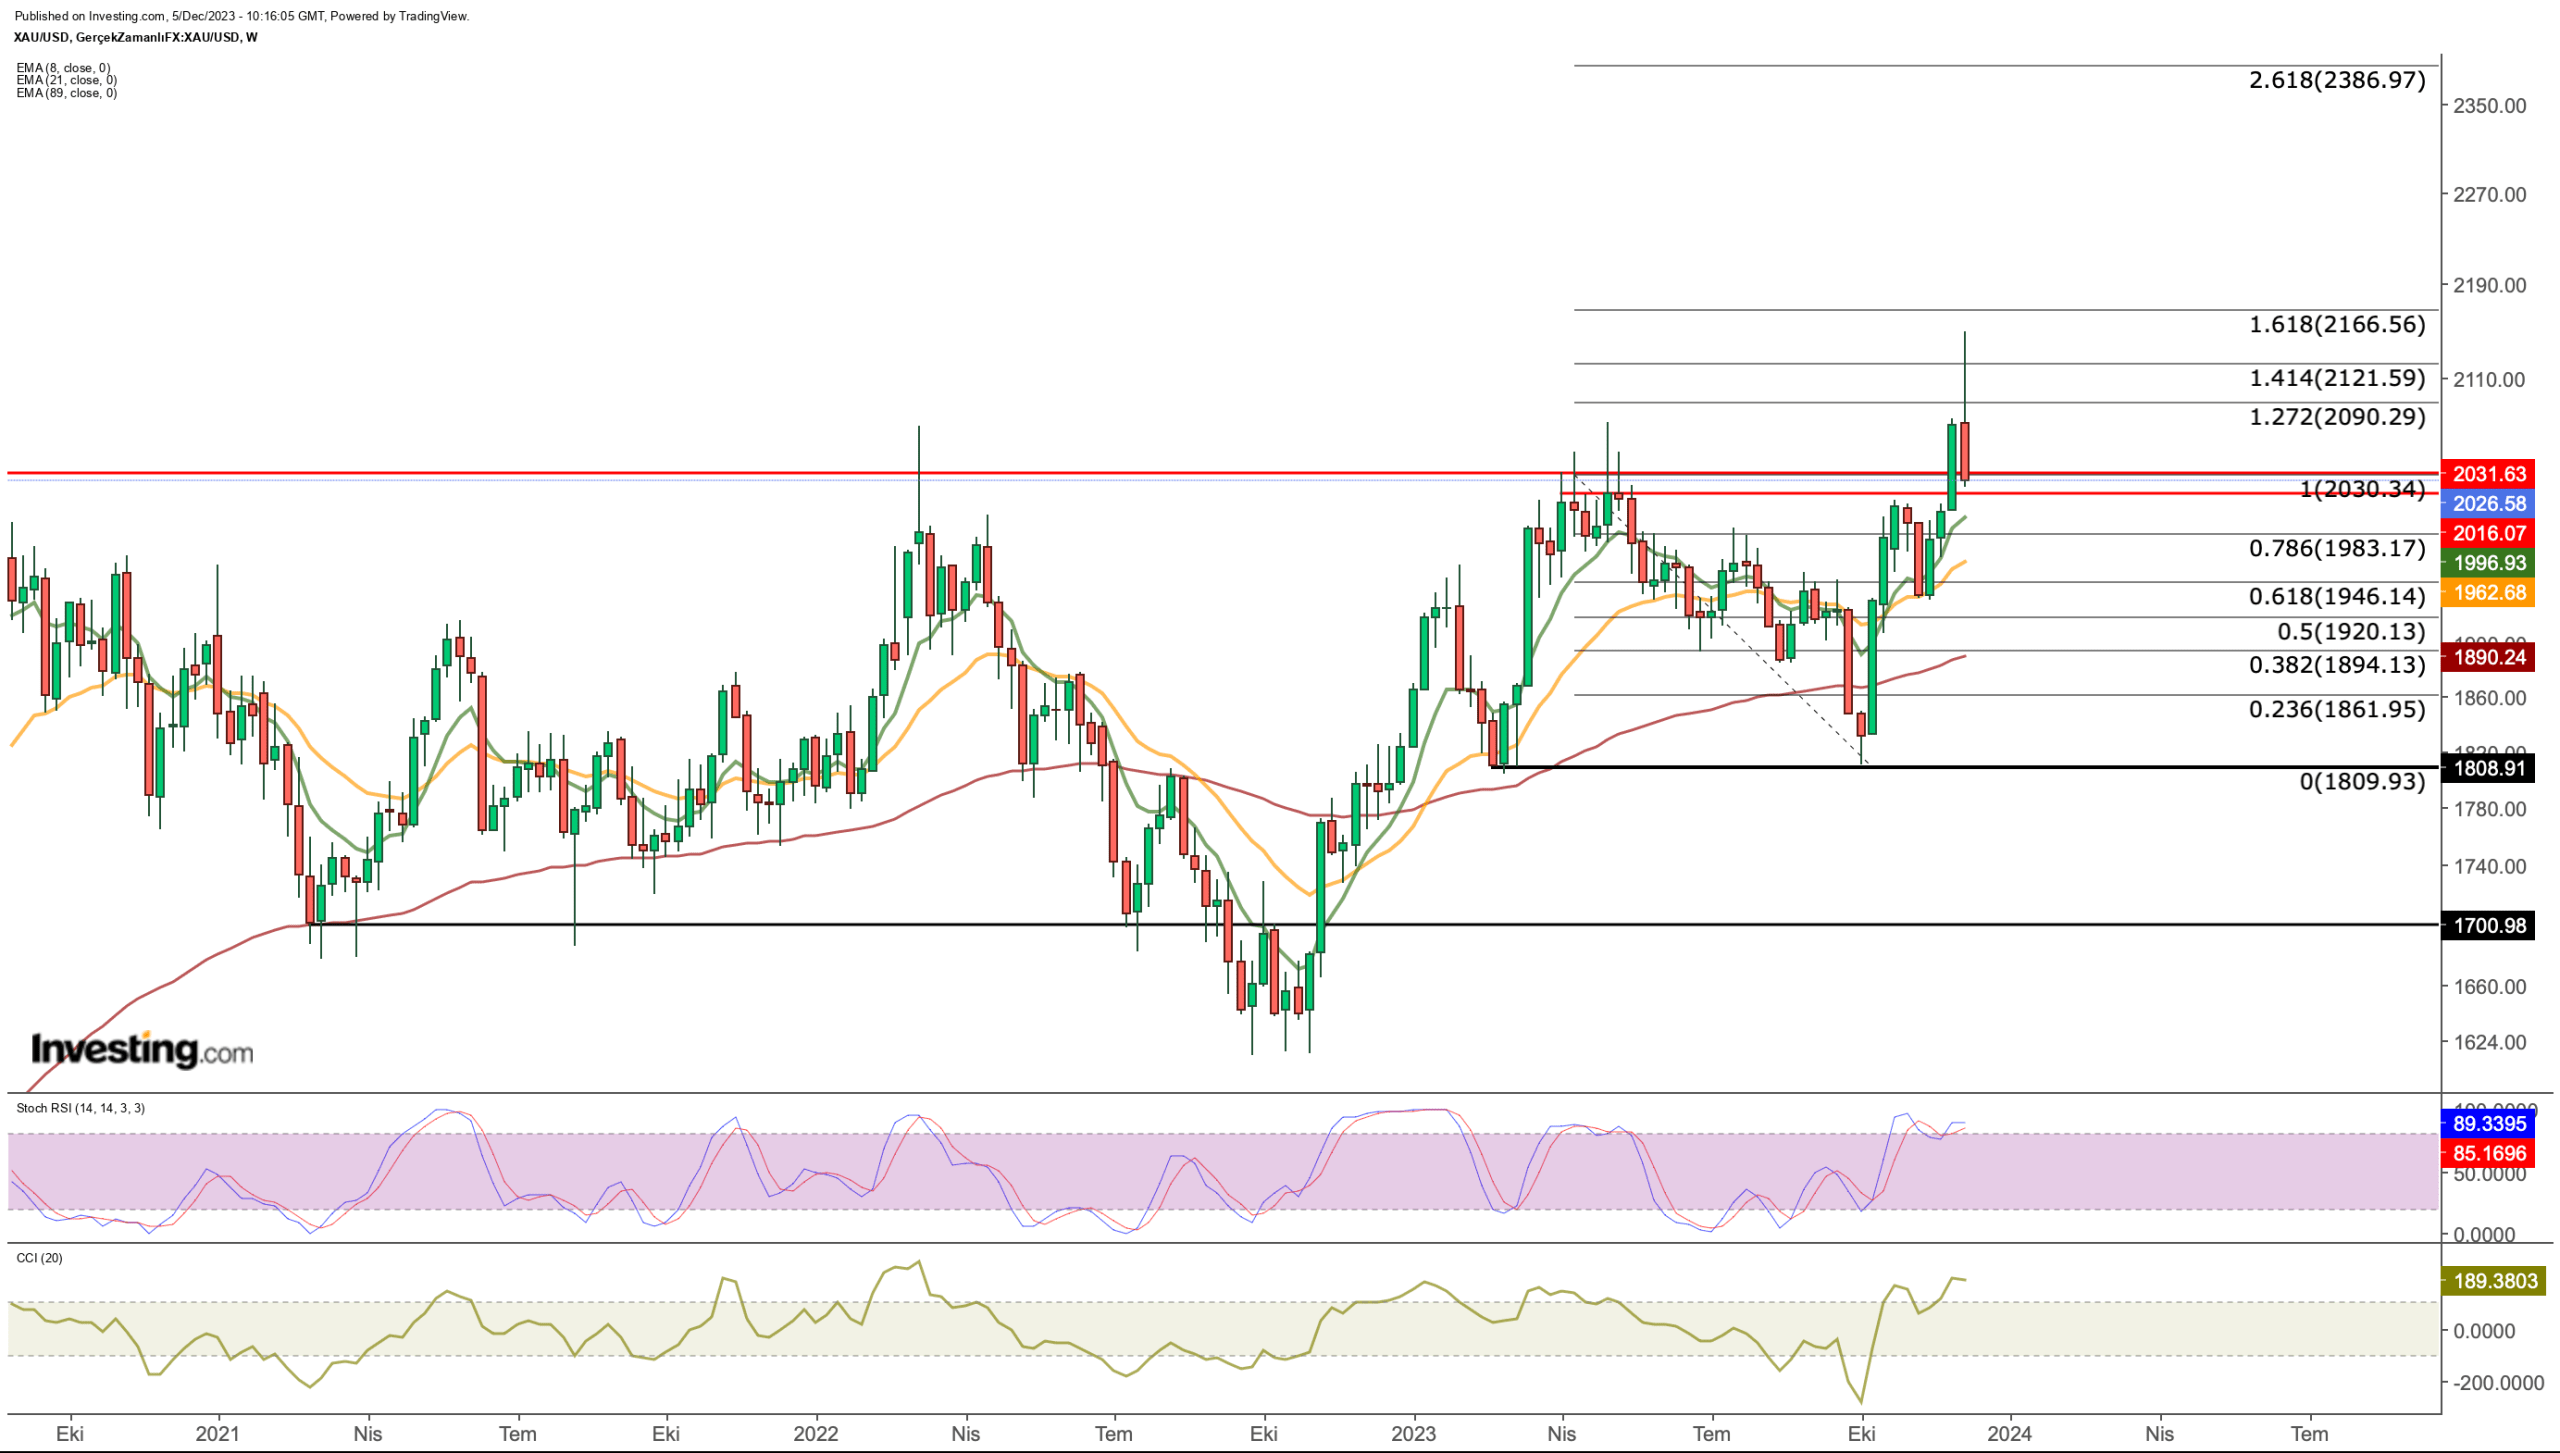
Task: Click the black 1700.98 support level tag
Action: [x=2489, y=925]
